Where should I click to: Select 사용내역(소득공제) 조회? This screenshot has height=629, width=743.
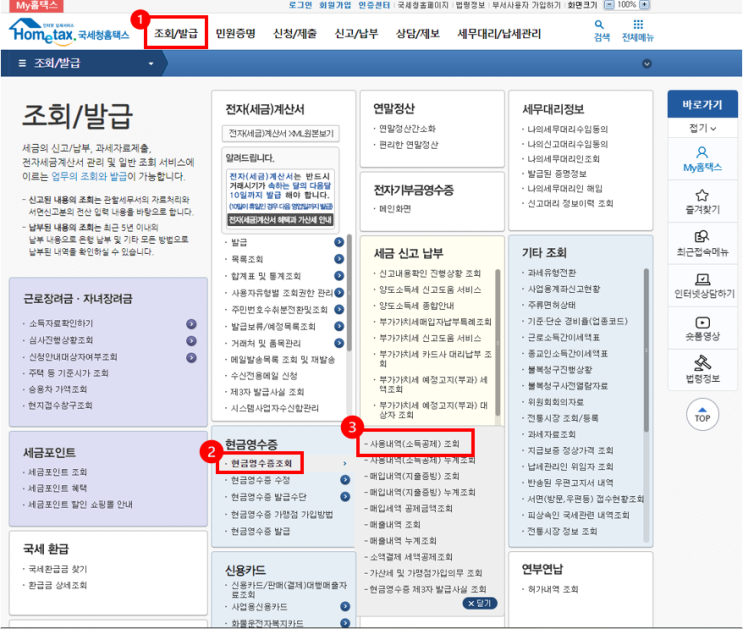[x=415, y=444]
